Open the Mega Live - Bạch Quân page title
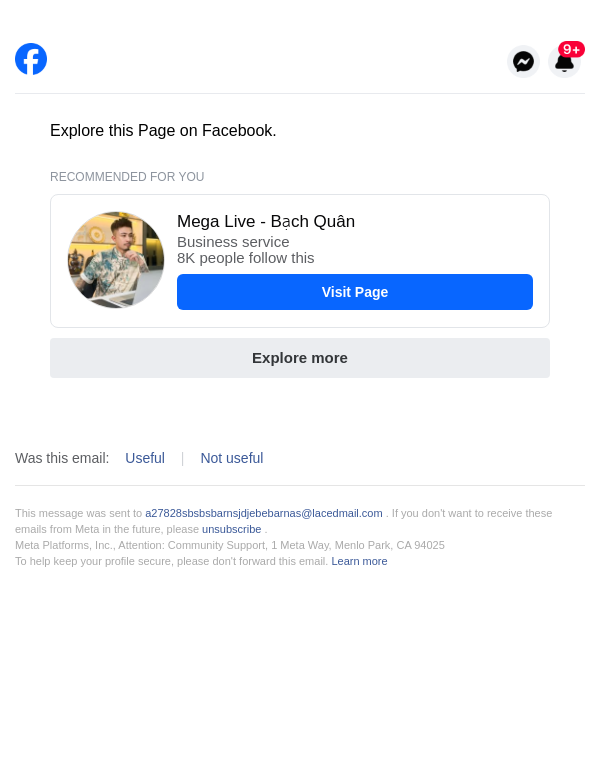600x768 pixels. (266, 222)
